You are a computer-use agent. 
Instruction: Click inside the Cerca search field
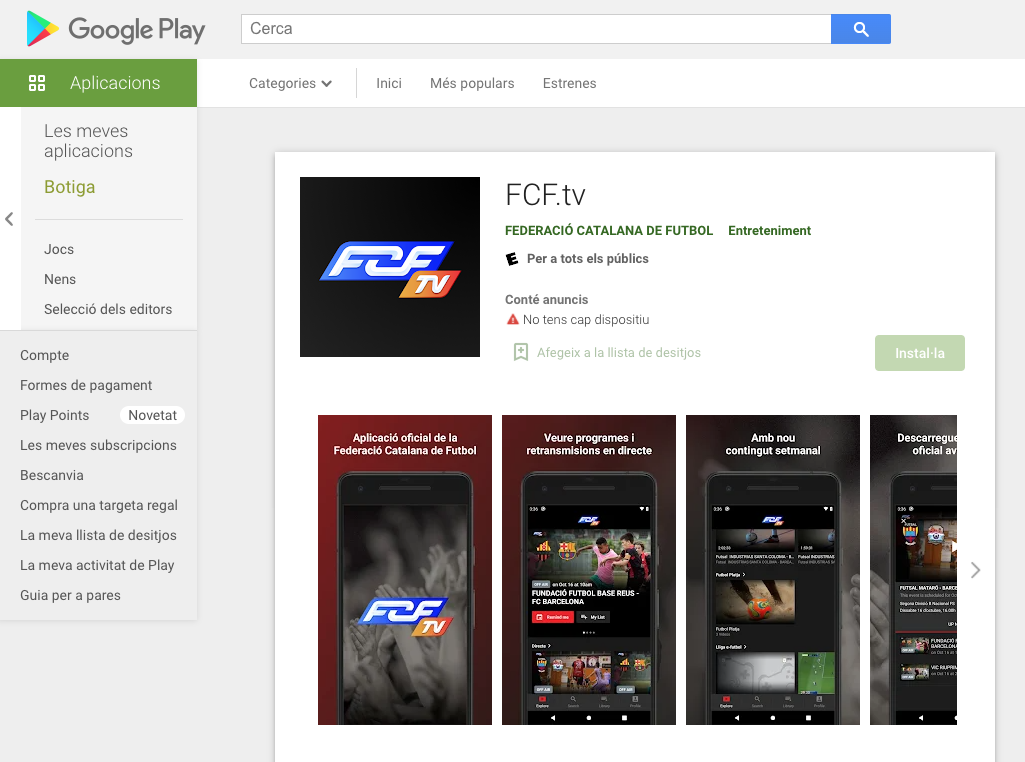point(536,29)
